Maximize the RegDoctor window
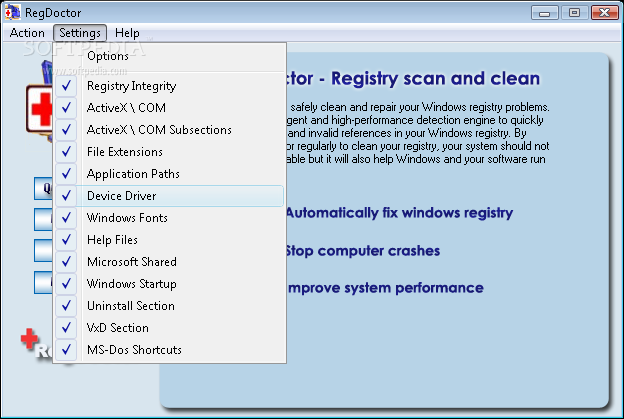Image resolution: width=624 pixels, height=419 pixels. pos(574,13)
